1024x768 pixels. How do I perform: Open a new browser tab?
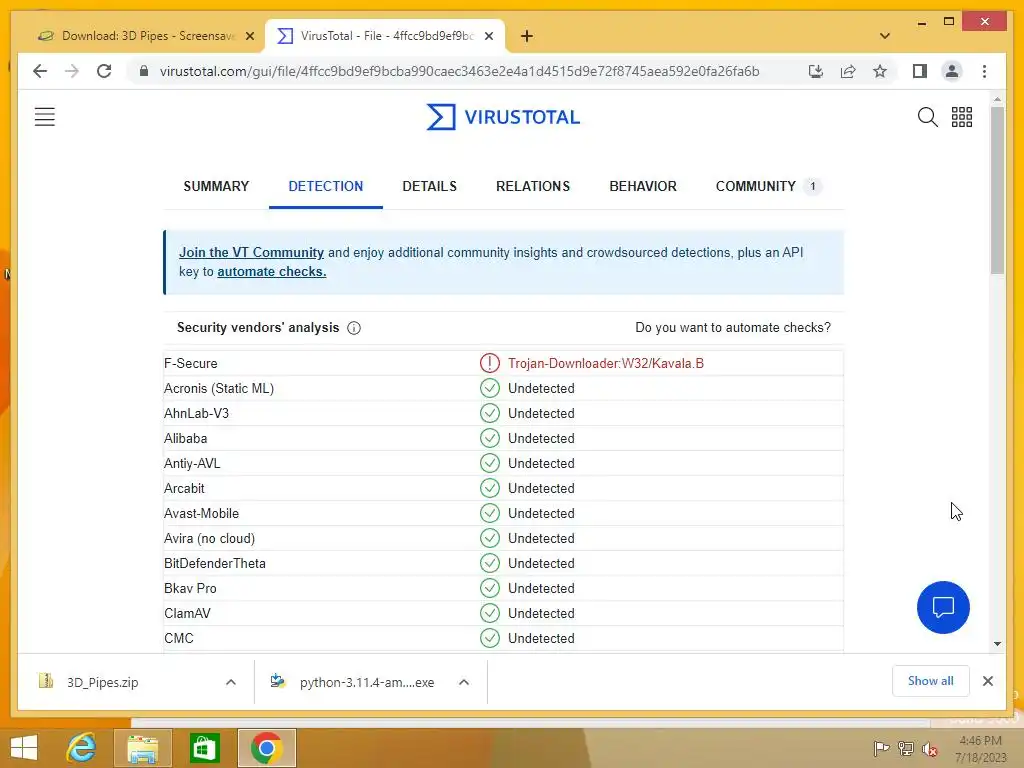(x=527, y=36)
